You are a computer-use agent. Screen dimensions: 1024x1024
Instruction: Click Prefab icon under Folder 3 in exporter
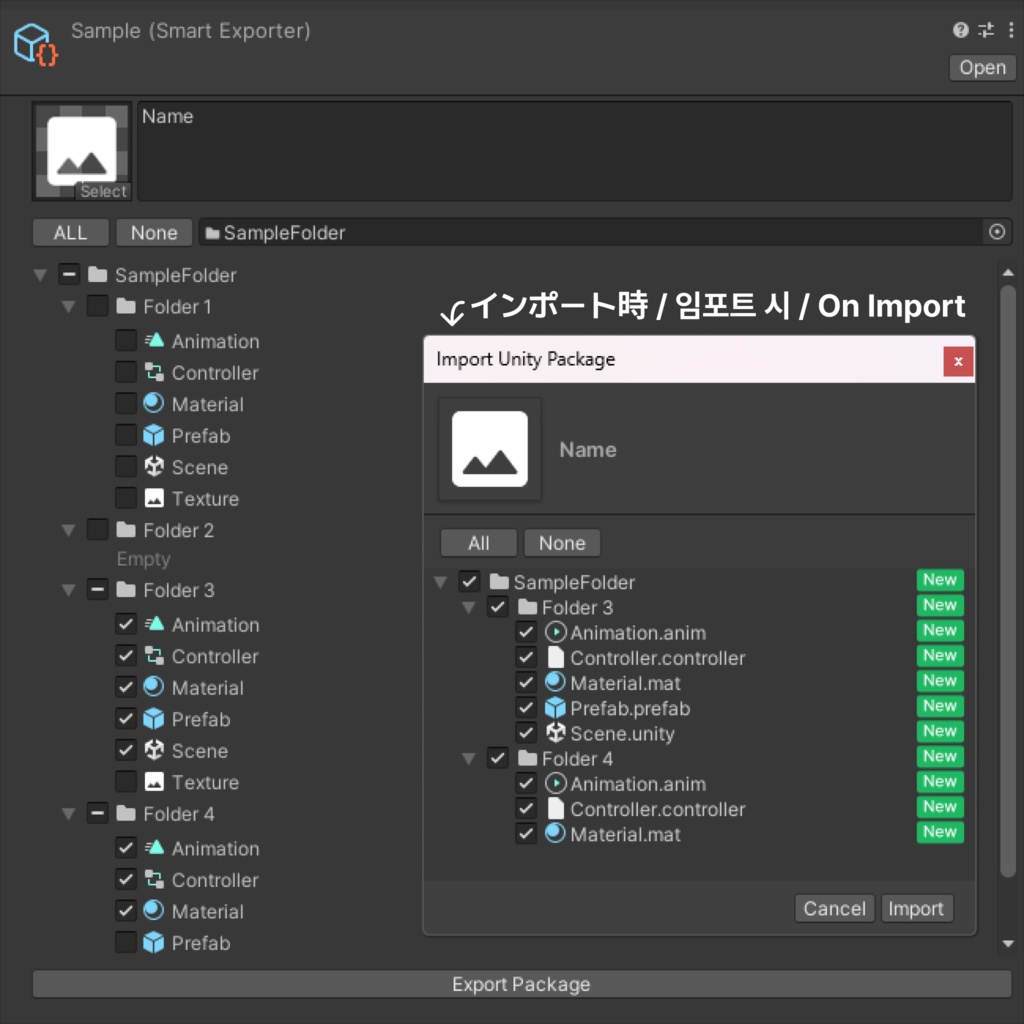[x=154, y=718]
